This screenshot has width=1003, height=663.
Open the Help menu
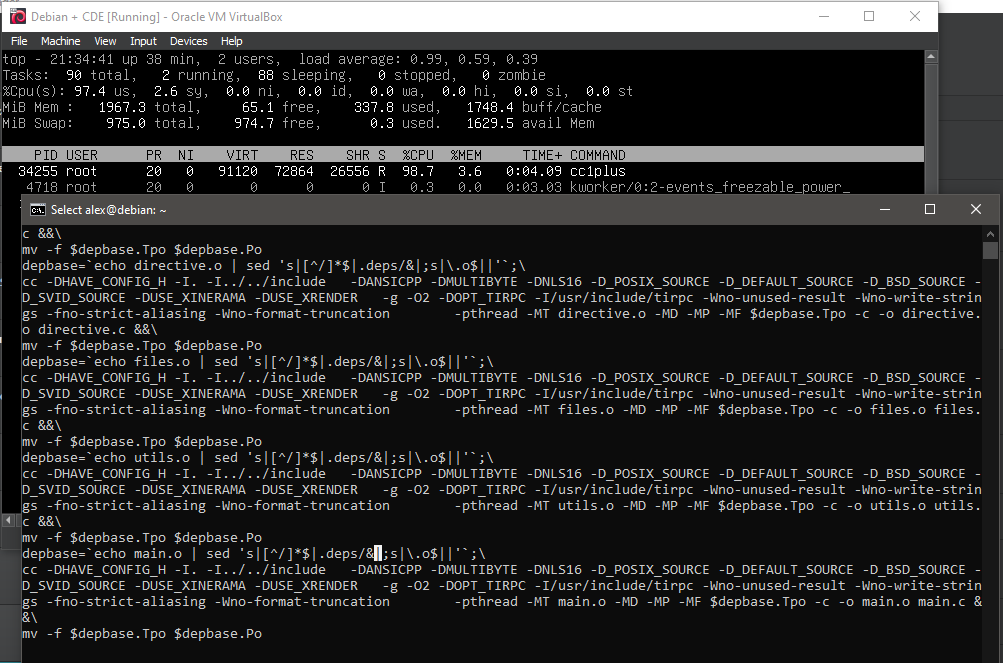point(231,41)
